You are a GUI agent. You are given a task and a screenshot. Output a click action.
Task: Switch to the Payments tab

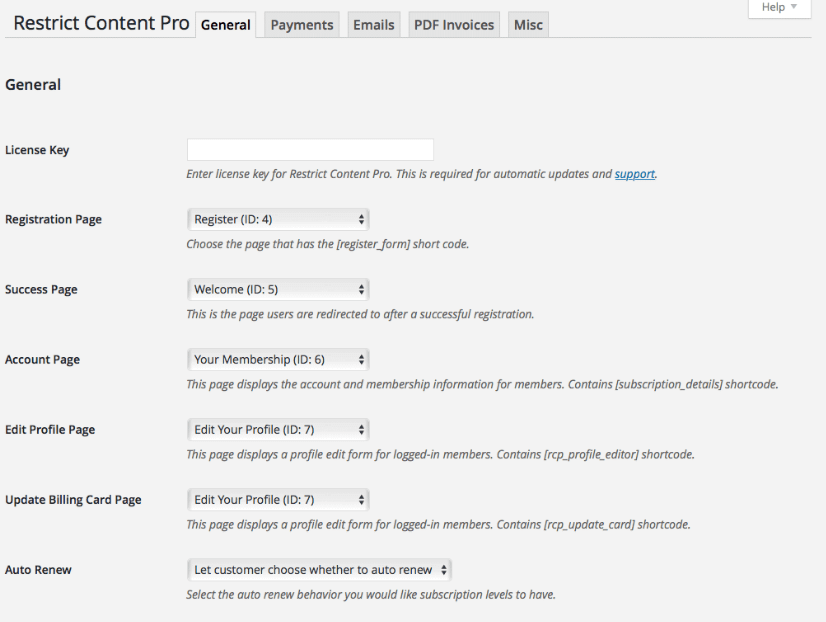[301, 24]
